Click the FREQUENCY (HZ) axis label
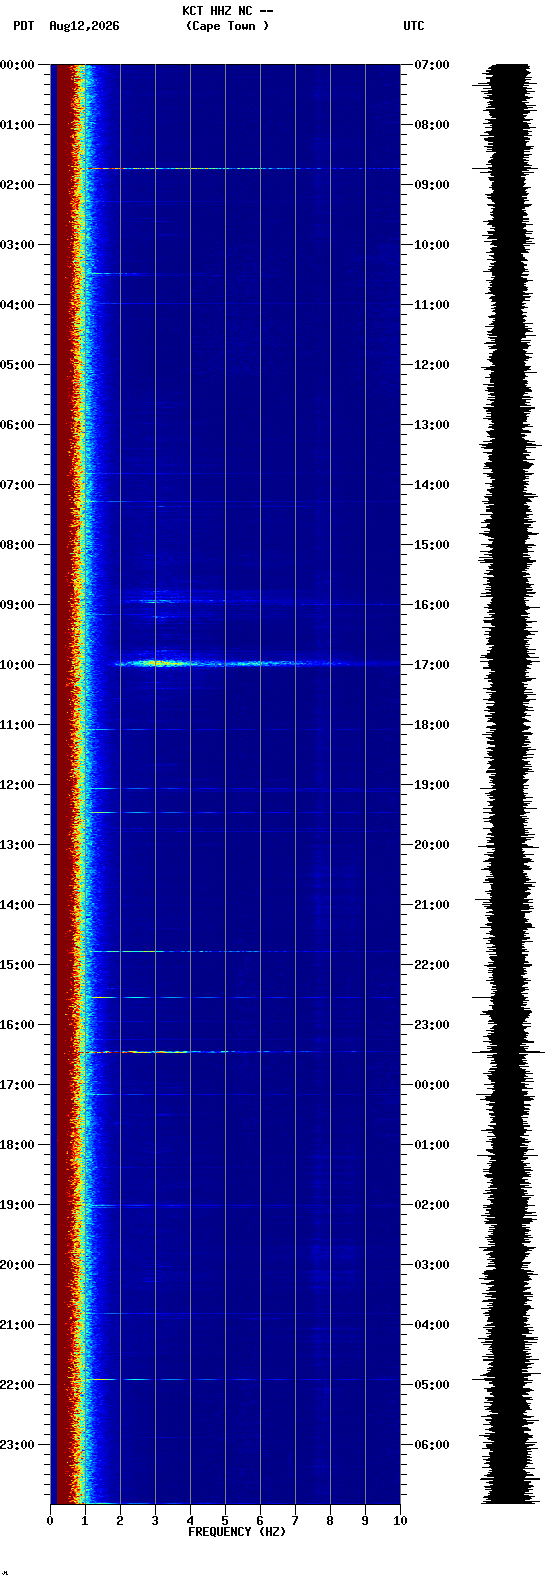 tap(237, 1532)
